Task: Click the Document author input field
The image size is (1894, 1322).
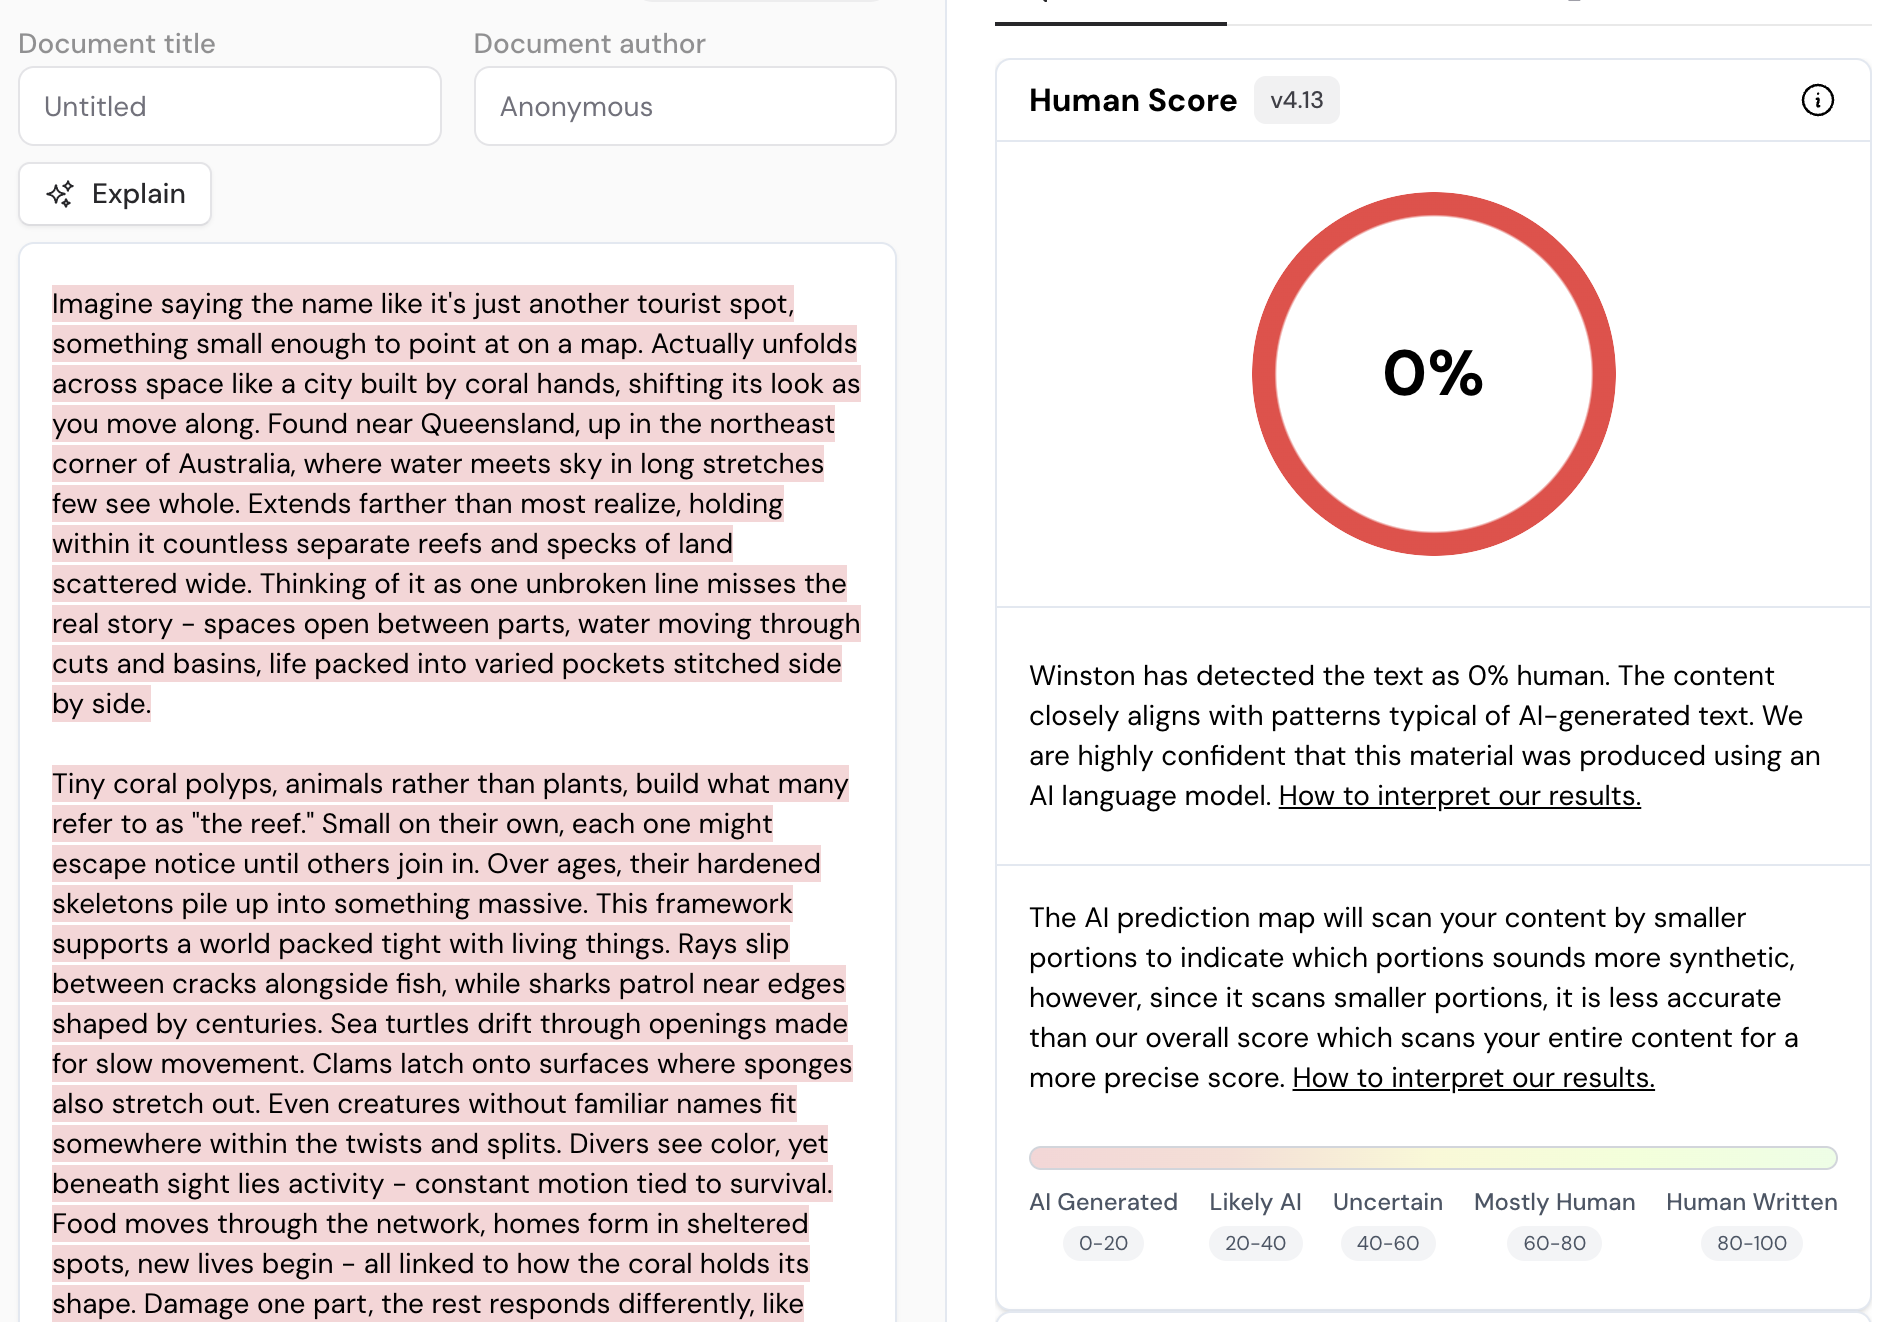Action: click(x=685, y=106)
